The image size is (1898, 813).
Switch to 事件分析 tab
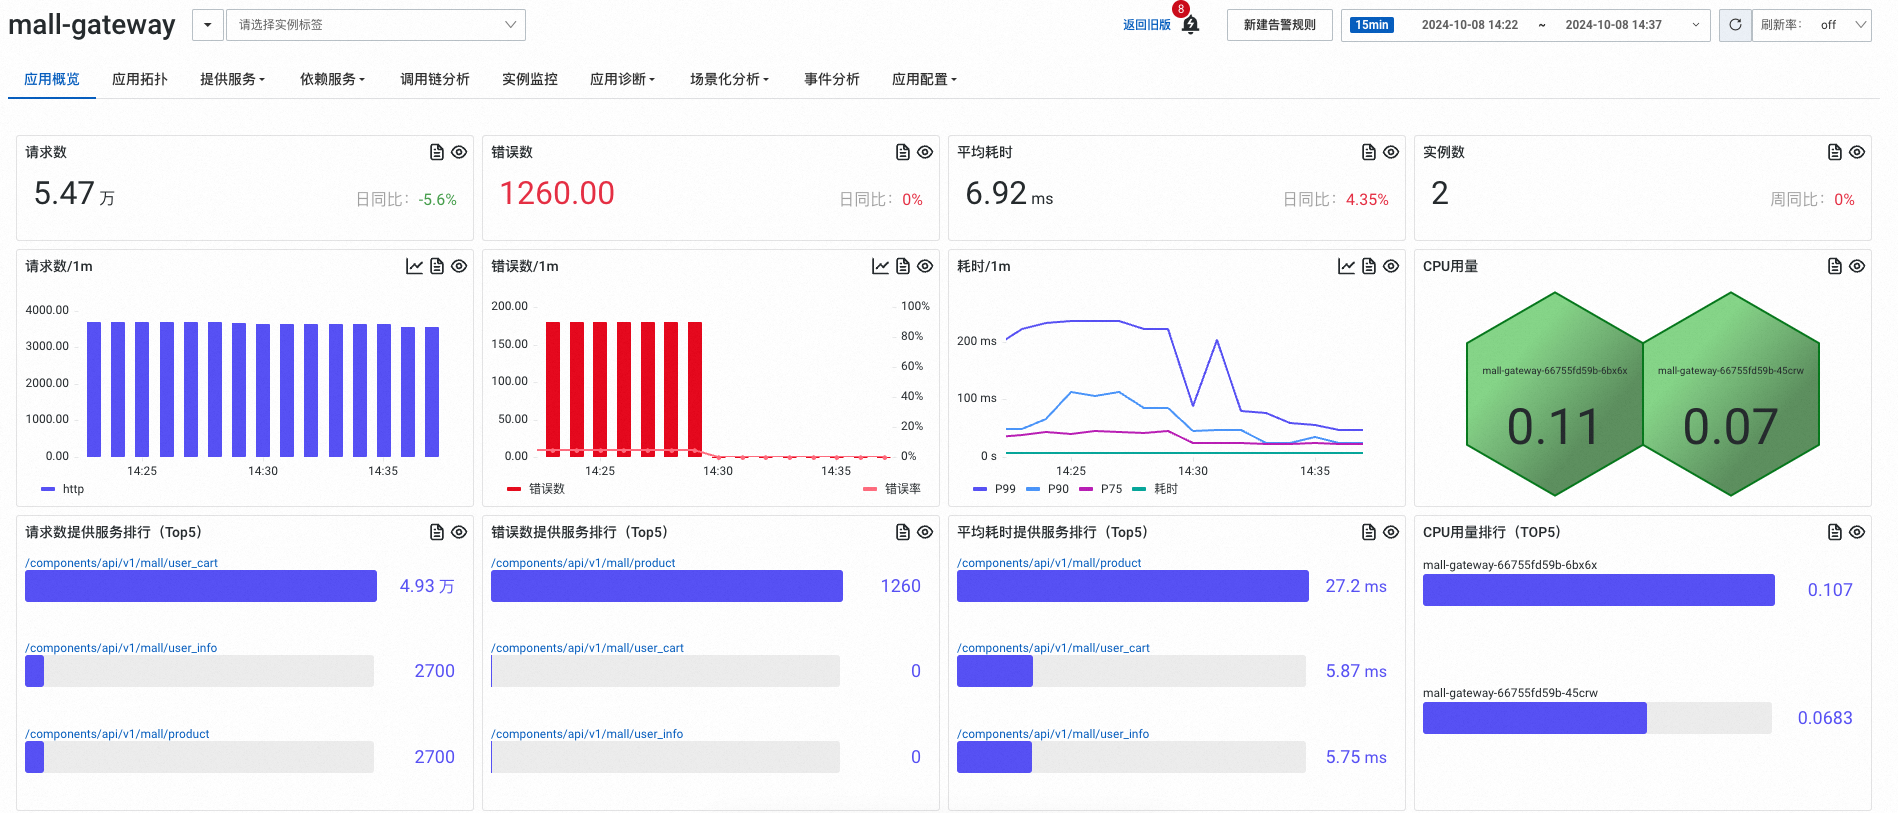[832, 79]
